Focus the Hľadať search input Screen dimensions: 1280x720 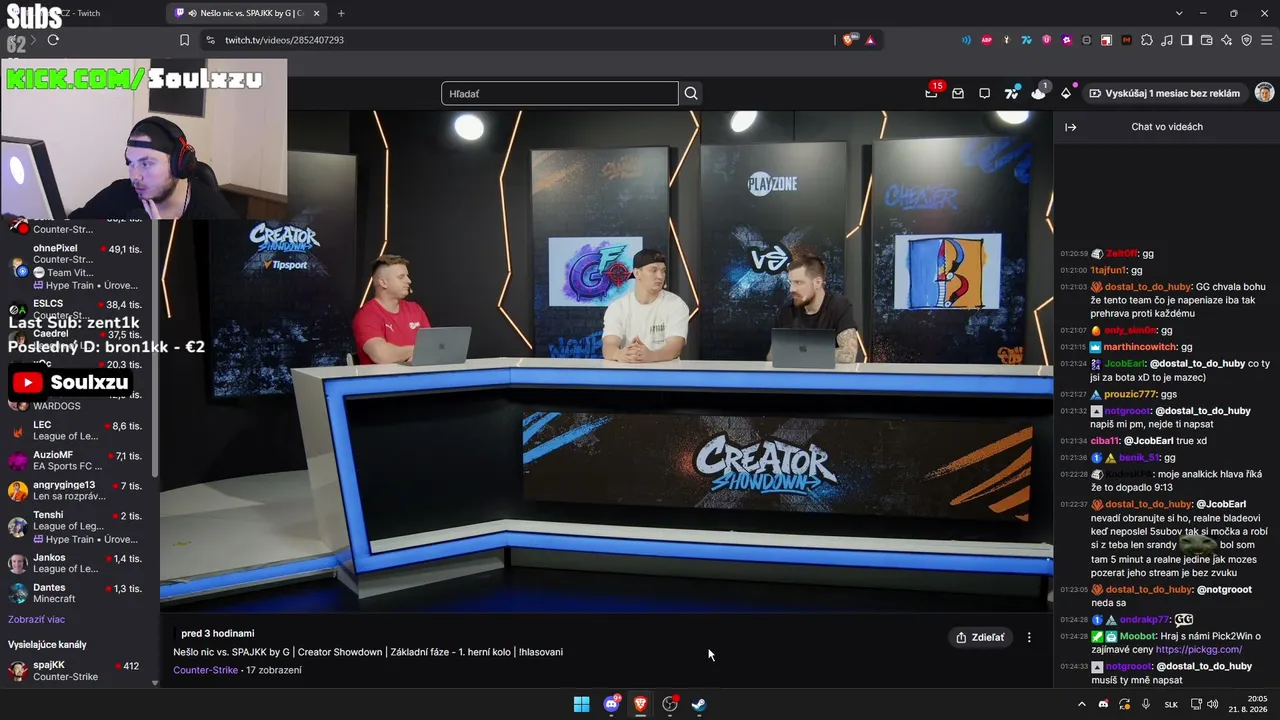(x=560, y=93)
